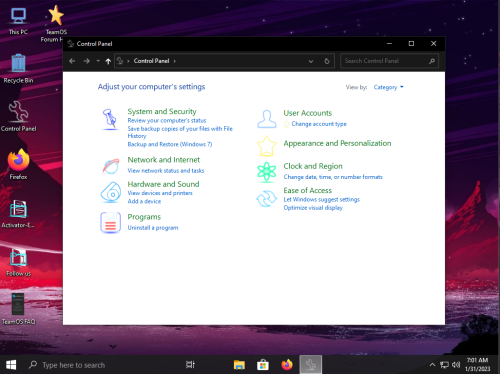Open the volume tray icon
500x374 pixels.
[456, 365]
